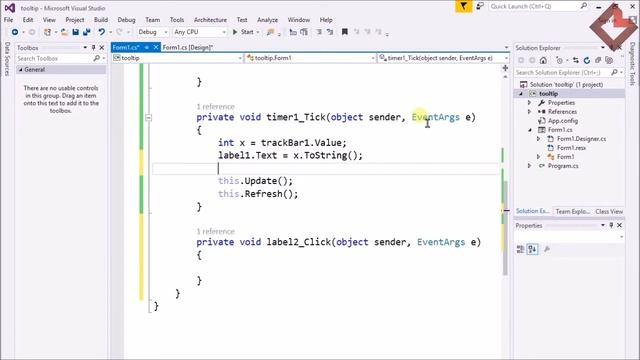Open the Data Sources side tab
Screen dimensions: 640x360
point(7,59)
